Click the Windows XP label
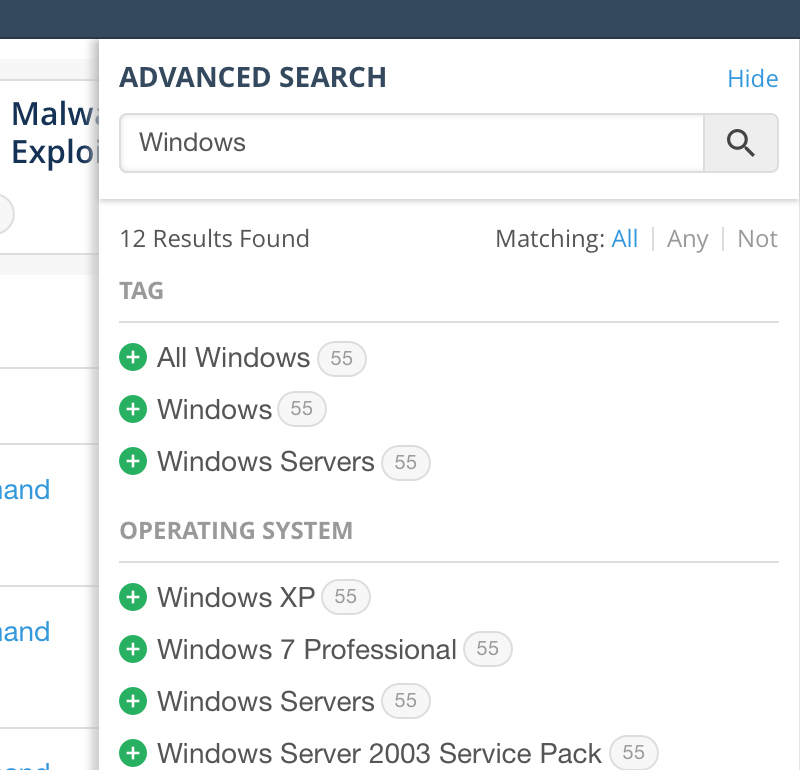The height and width of the screenshot is (770, 800). 236,598
